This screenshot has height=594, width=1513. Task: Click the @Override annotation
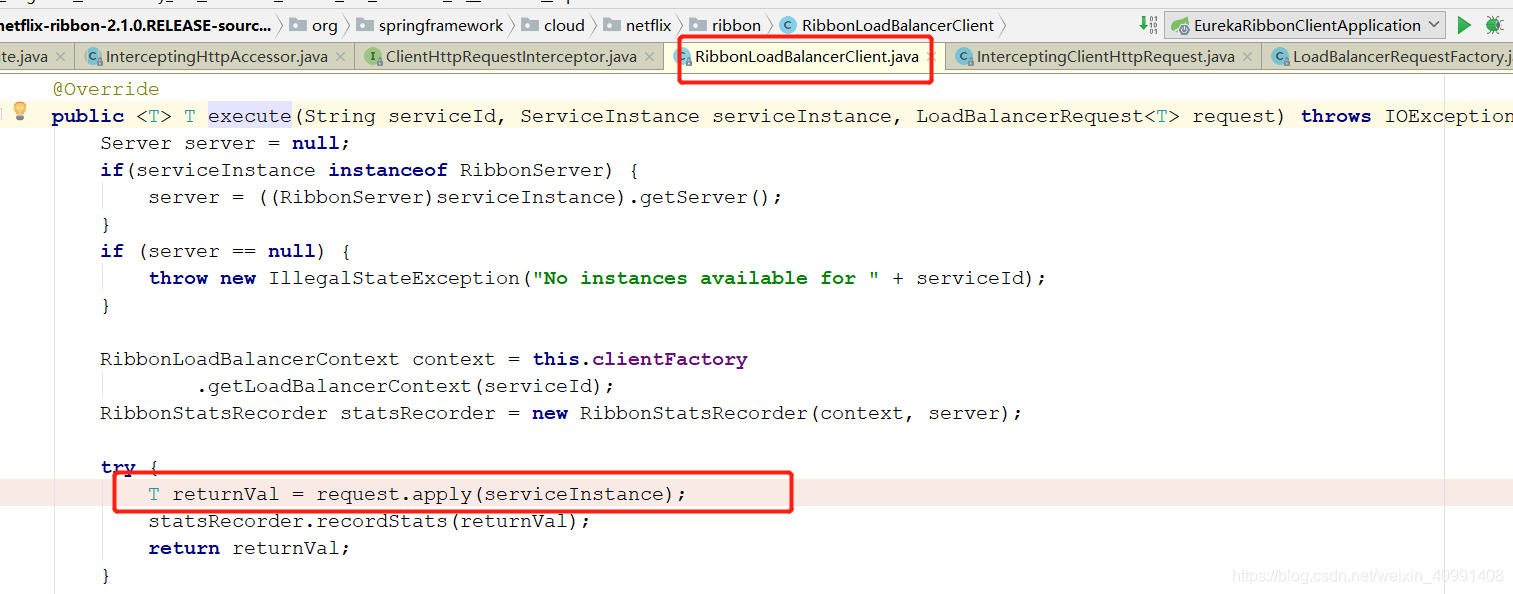tap(106, 89)
